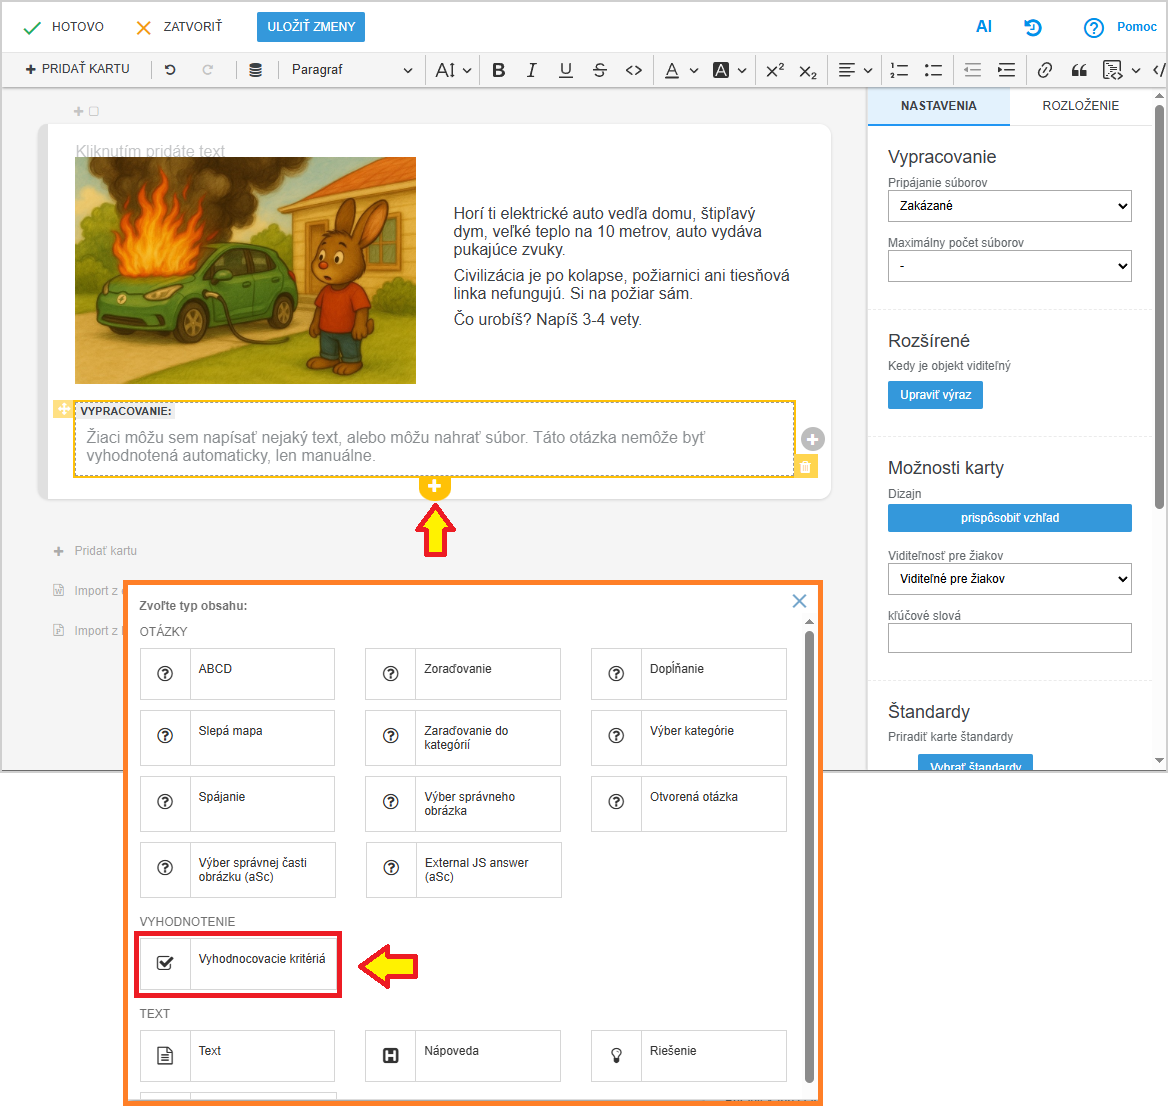The width and height of the screenshot is (1168, 1114).
Task: Click the HOTOVO checkmark button
Action: pyautogui.click(x=63, y=27)
